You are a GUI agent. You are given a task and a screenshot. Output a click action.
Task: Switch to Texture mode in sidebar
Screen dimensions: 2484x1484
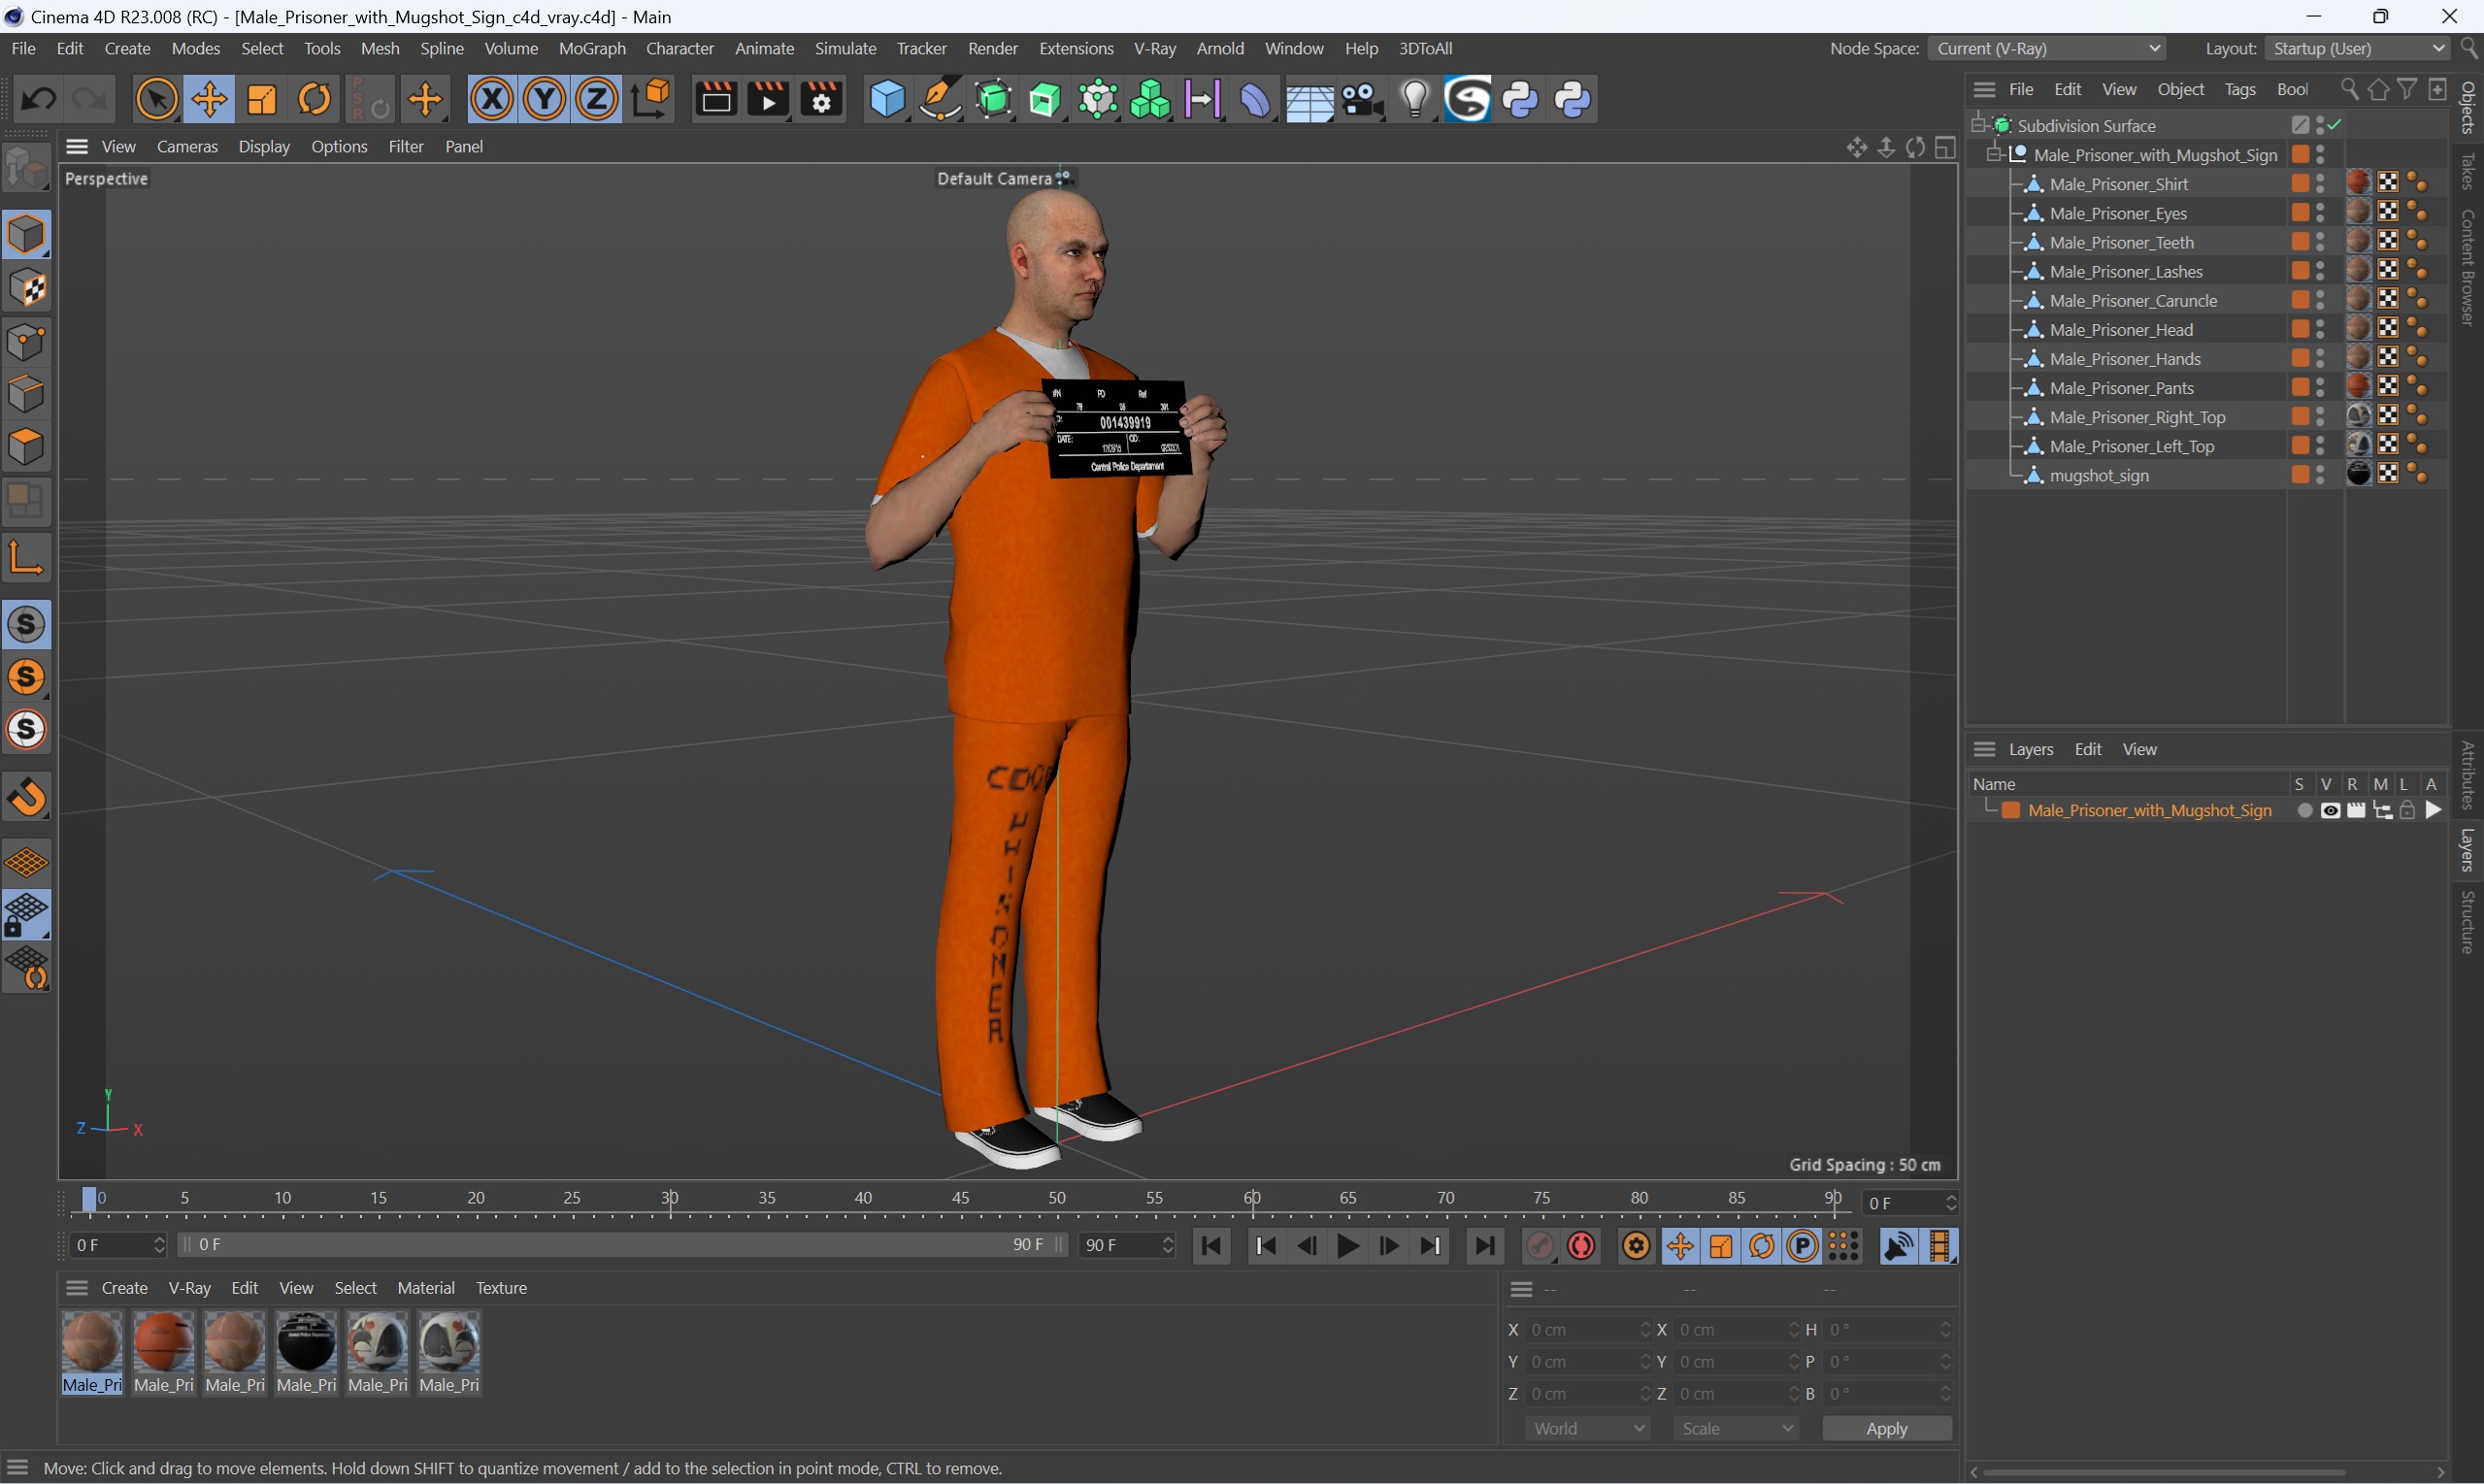pyautogui.click(x=26, y=288)
